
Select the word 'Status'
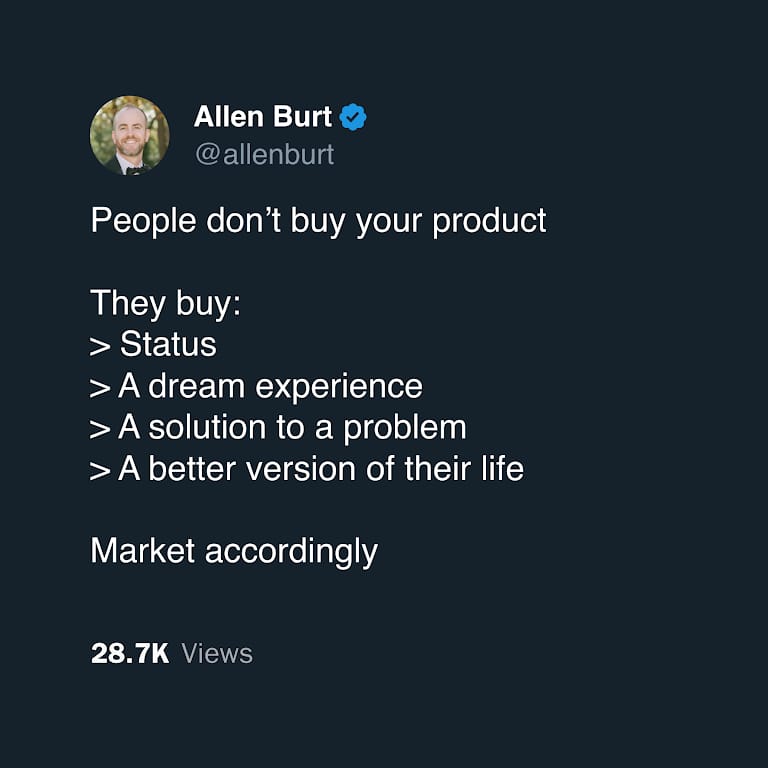click(x=168, y=344)
